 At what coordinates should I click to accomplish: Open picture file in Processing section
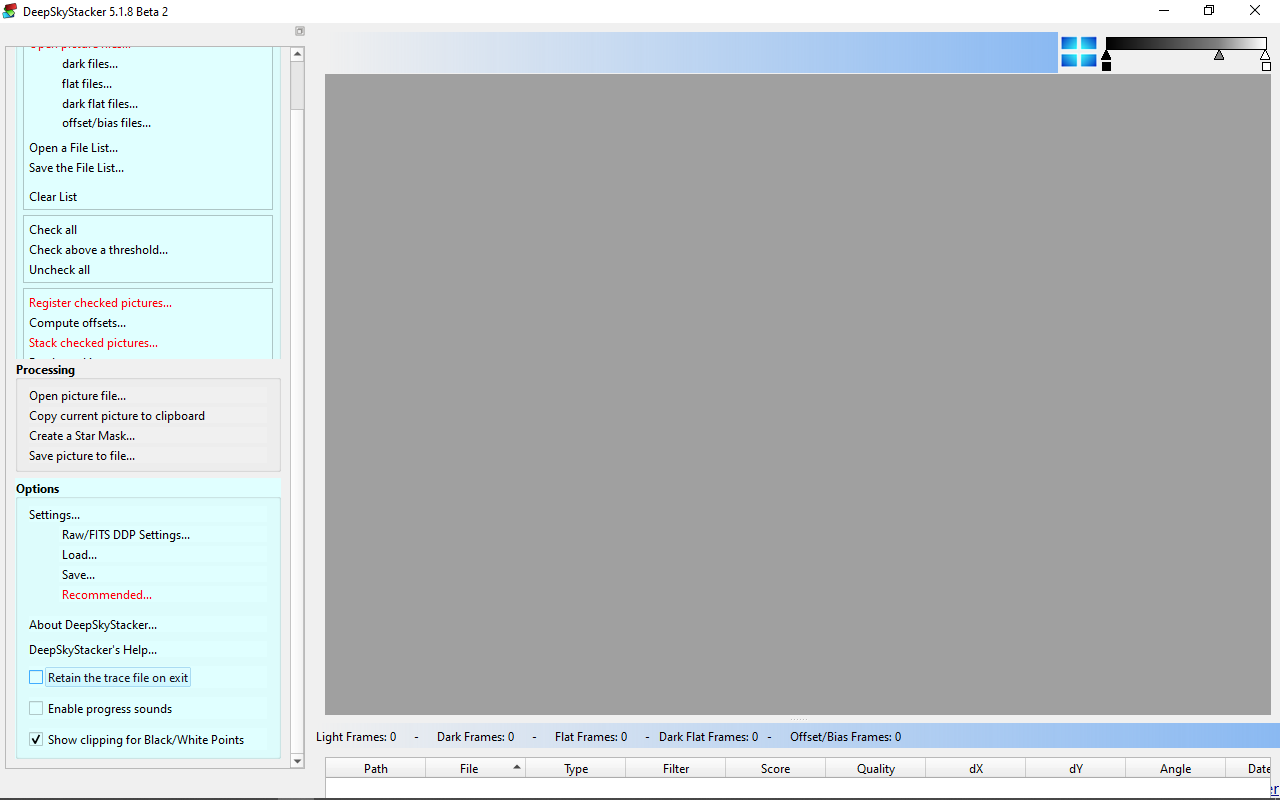click(77, 396)
